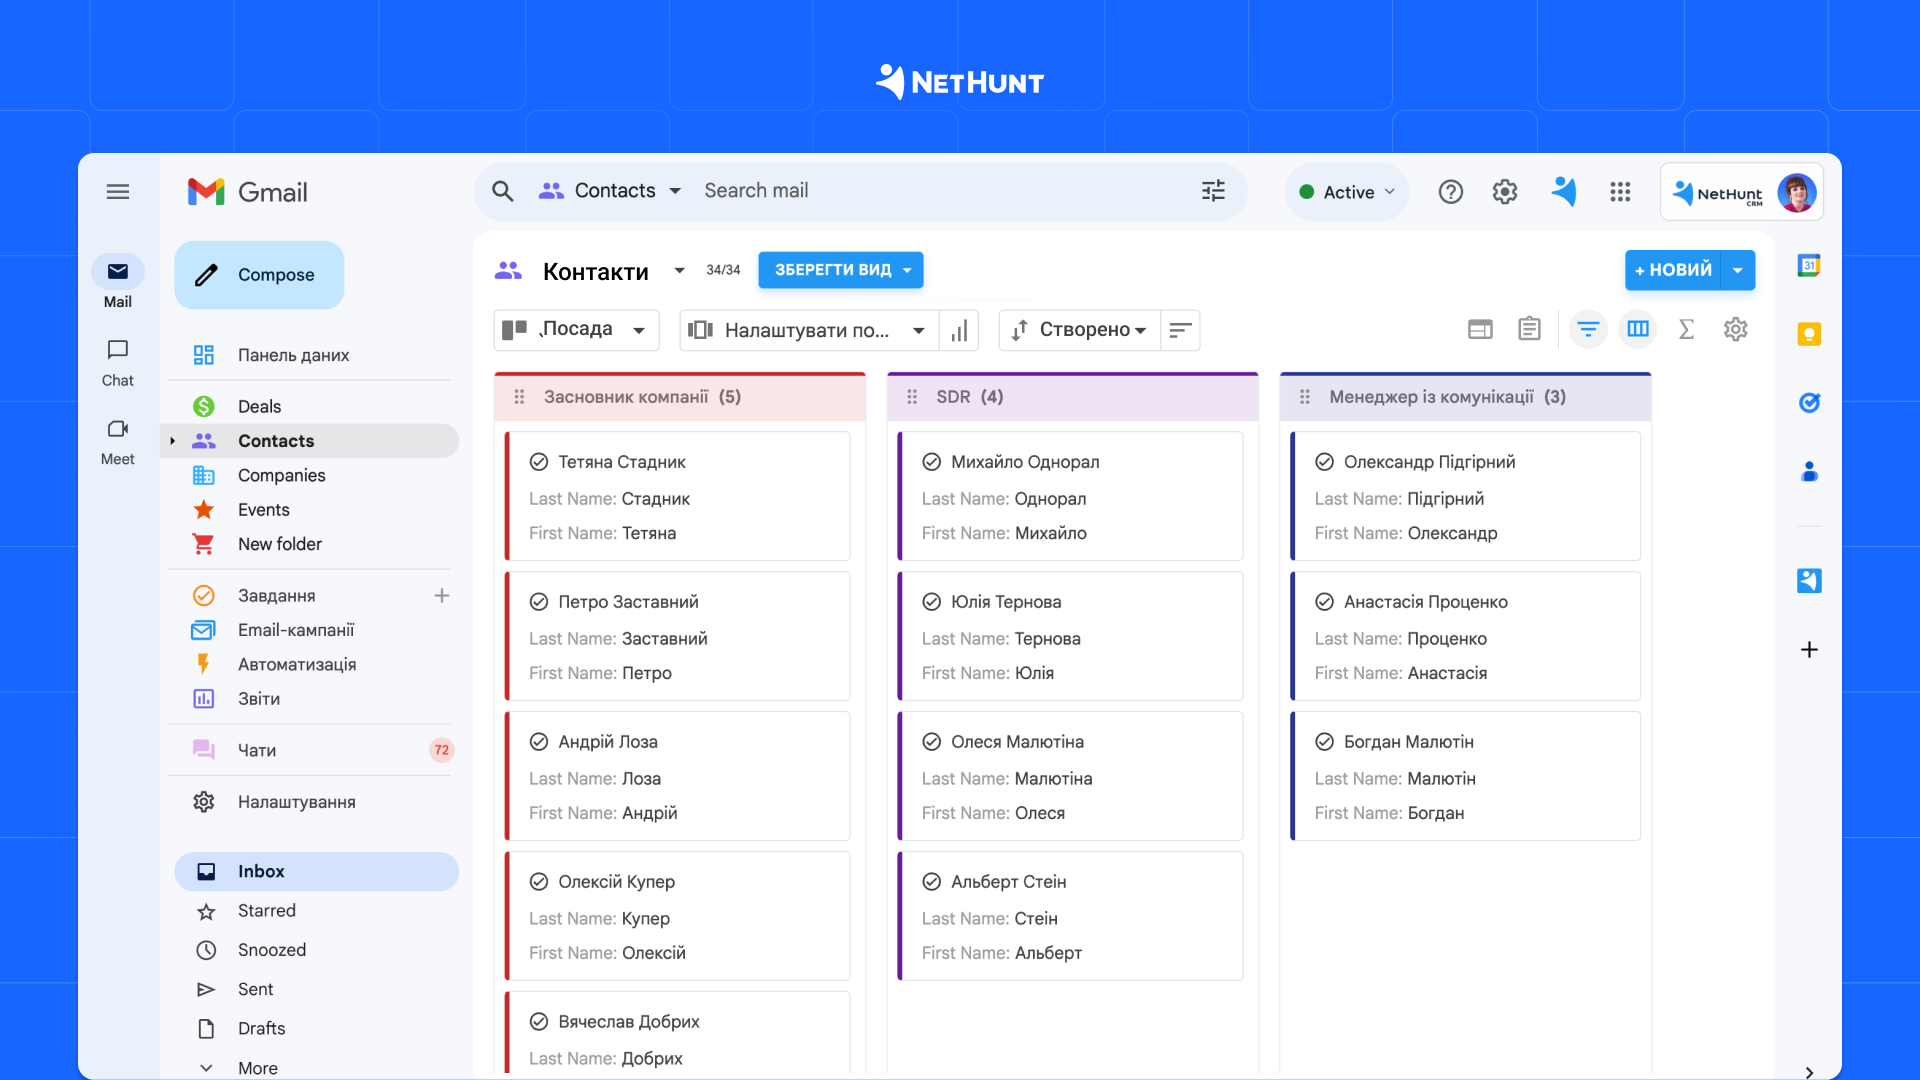1920x1080 pixels.
Task: Open the Contacts search scope dropdown
Action: coord(612,191)
